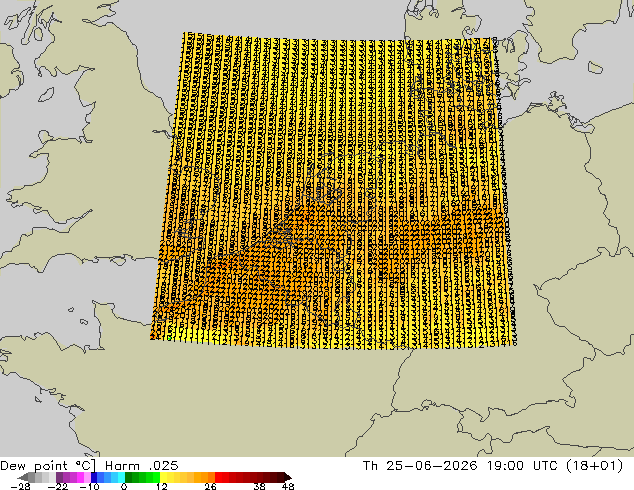The width and height of the screenshot is (634, 490).
Task: Click the "Th 25-06-2026 19:00 UTC (18+01)" timestamp
Action: [x=493, y=466]
